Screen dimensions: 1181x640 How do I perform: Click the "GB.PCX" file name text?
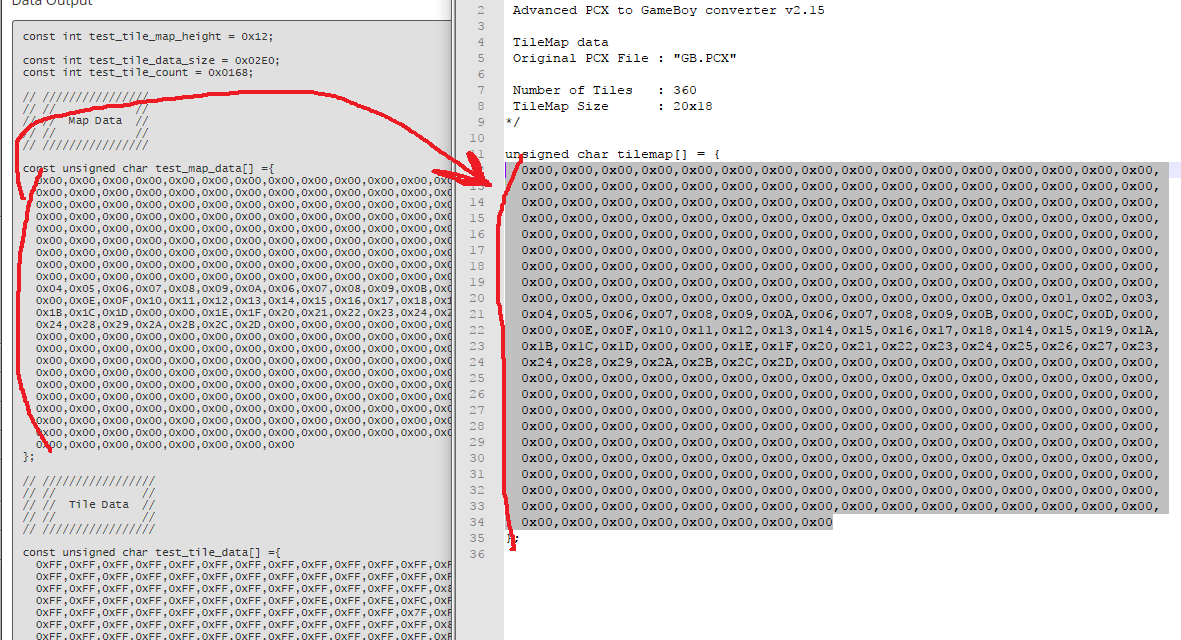pos(704,58)
